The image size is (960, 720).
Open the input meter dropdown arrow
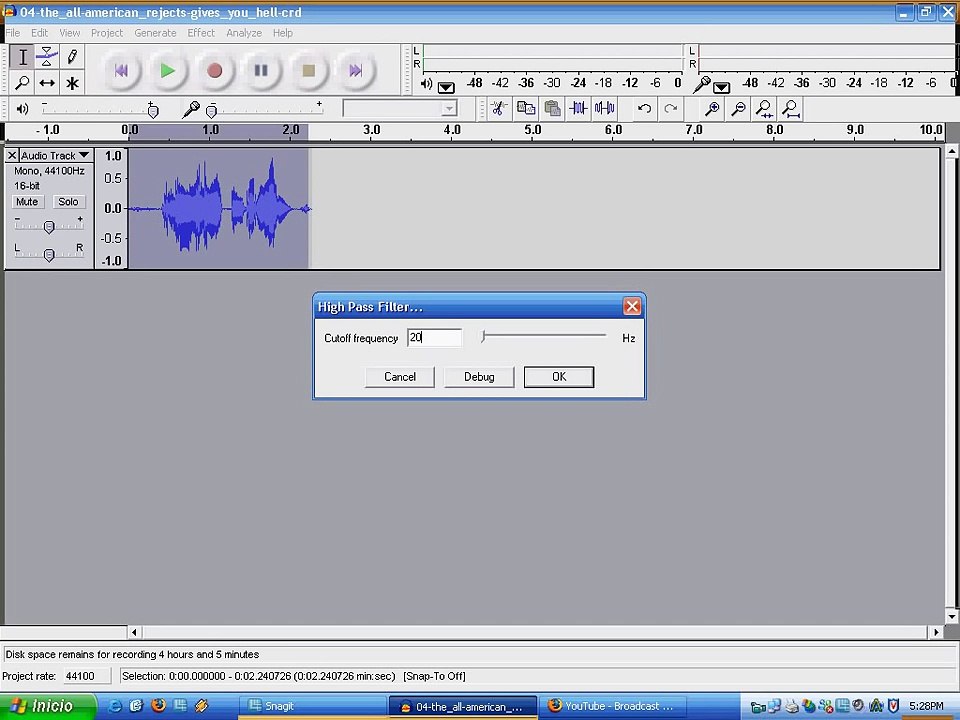pyautogui.click(x=721, y=87)
